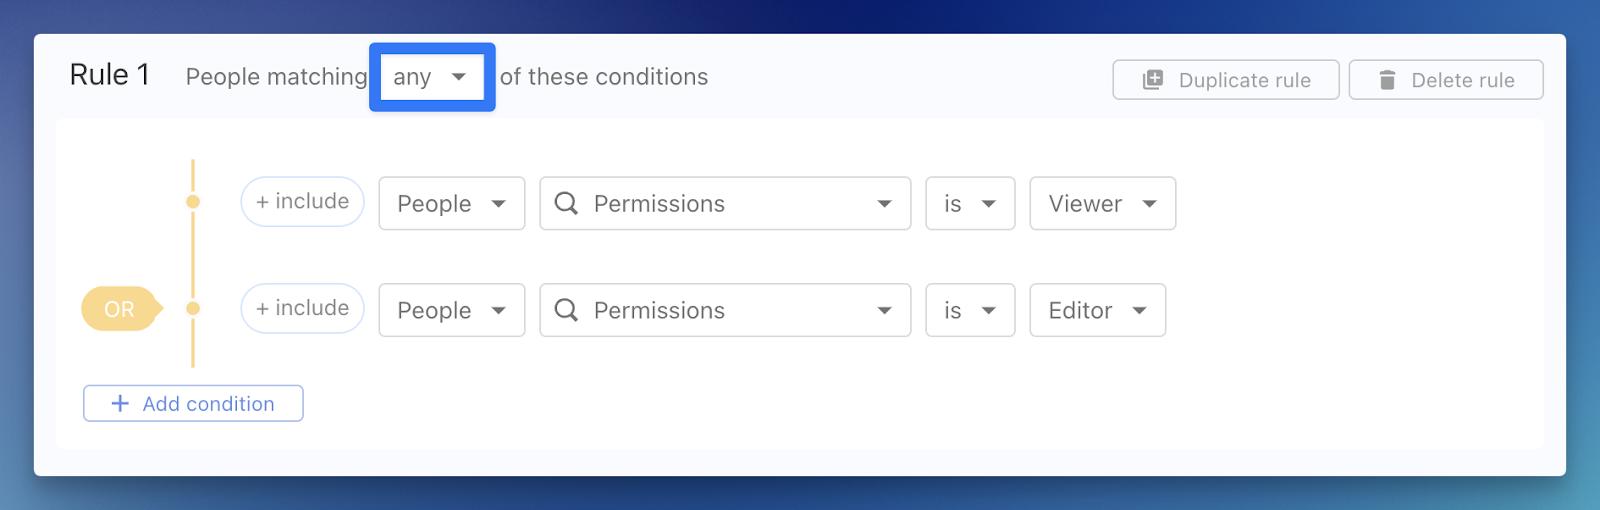Toggle the second condition's + include pill
1600x510 pixels.
[x=302, y=308]
